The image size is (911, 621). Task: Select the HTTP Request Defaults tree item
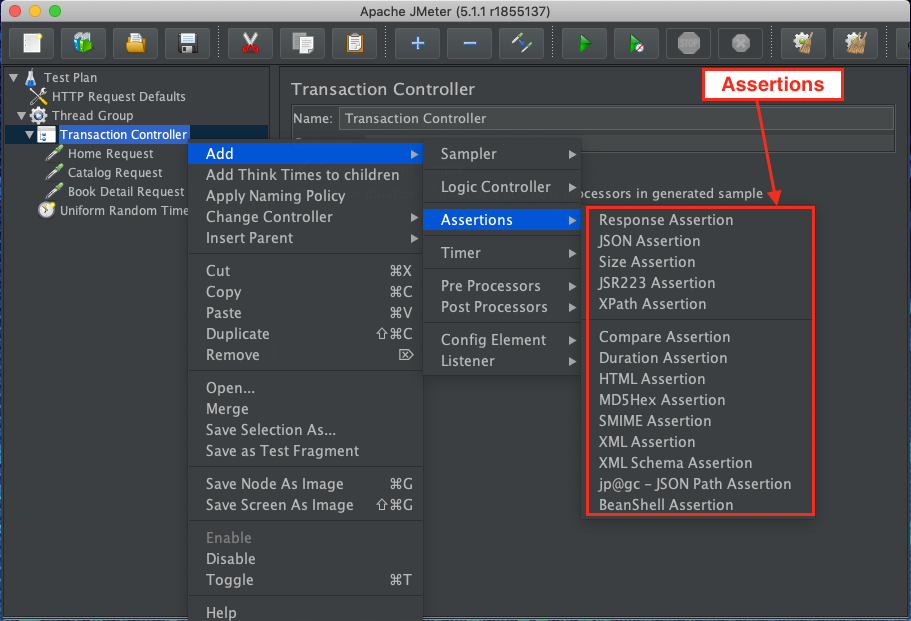[x=119, y=96]
